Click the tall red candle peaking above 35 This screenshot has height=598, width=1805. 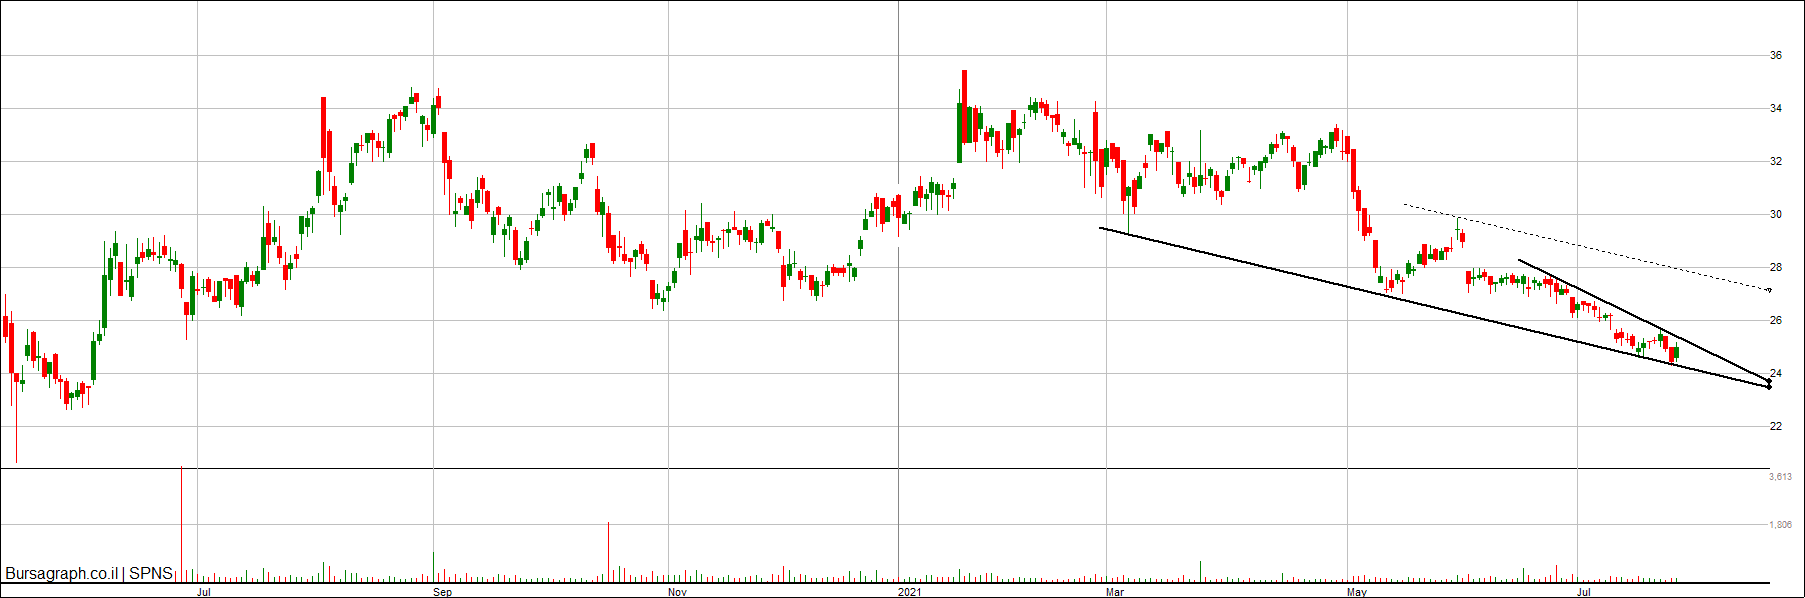coord(964,107)
